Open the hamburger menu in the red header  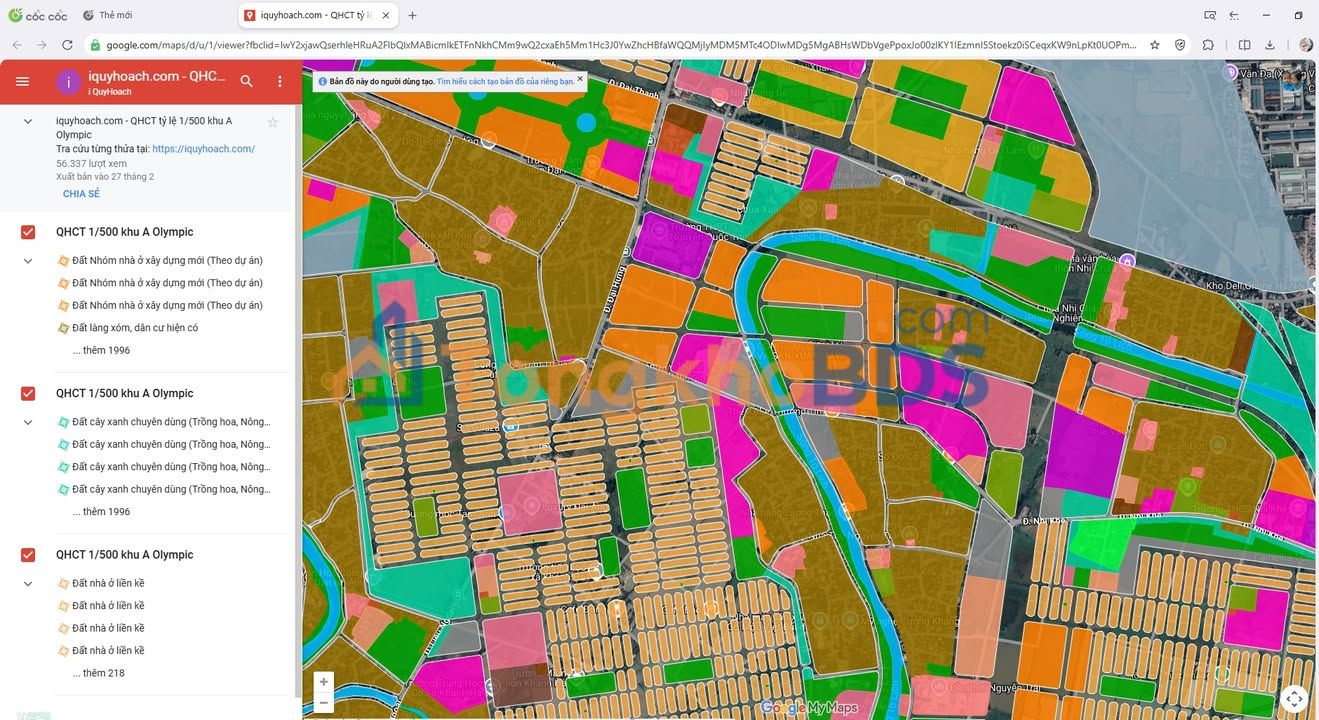click(x=22, y=82)
